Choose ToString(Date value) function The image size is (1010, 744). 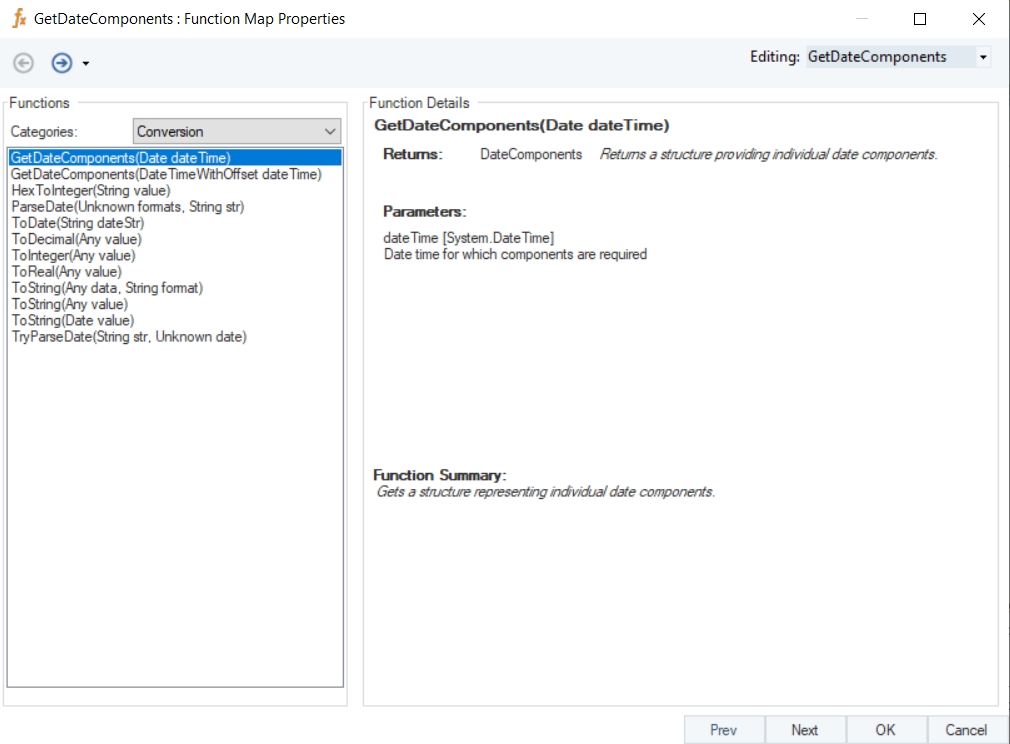(x=73, y=320)
